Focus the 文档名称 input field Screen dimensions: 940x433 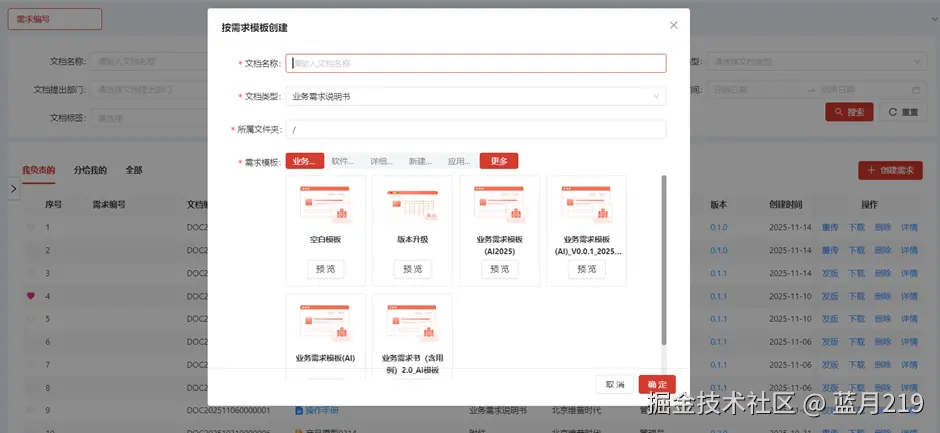[476, 63]
